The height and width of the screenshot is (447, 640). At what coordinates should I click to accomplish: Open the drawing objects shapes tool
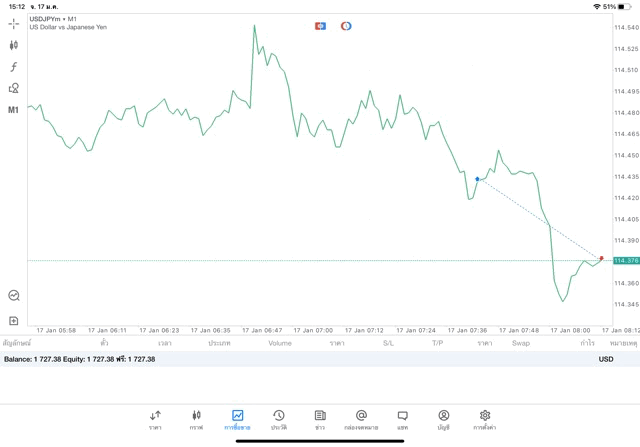pyautogui.click(x=14, y=88)
